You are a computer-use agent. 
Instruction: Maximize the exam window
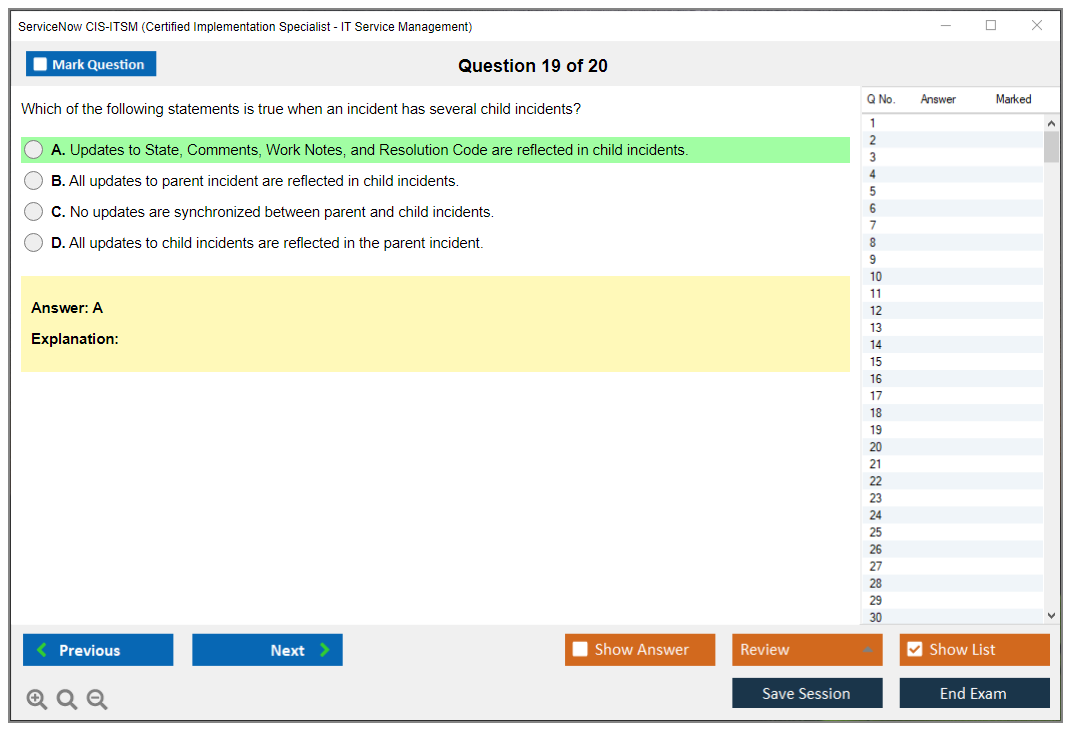[x=991, y=26]
